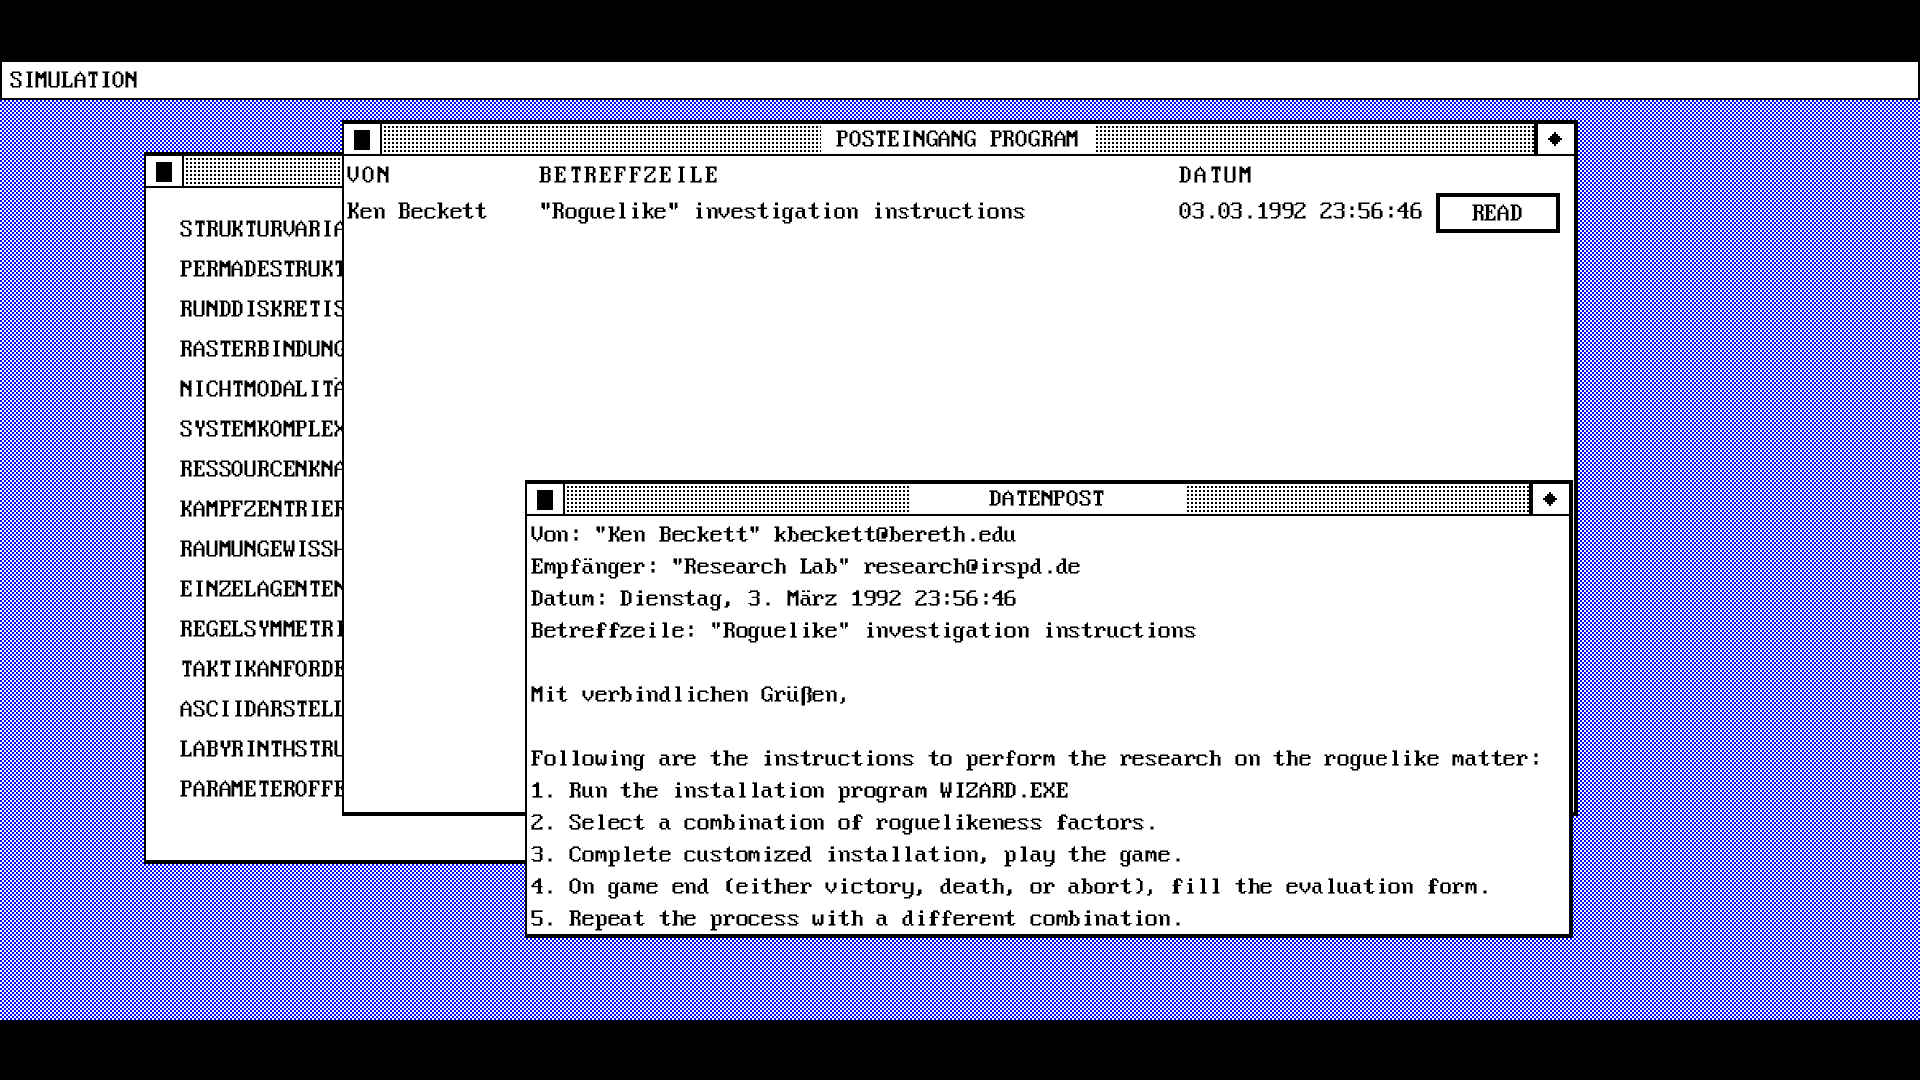Click the diamond zoom icon on Datenpost window
The image size is (1920, 1080).
pyautogui.click(x=1549, y=499)
